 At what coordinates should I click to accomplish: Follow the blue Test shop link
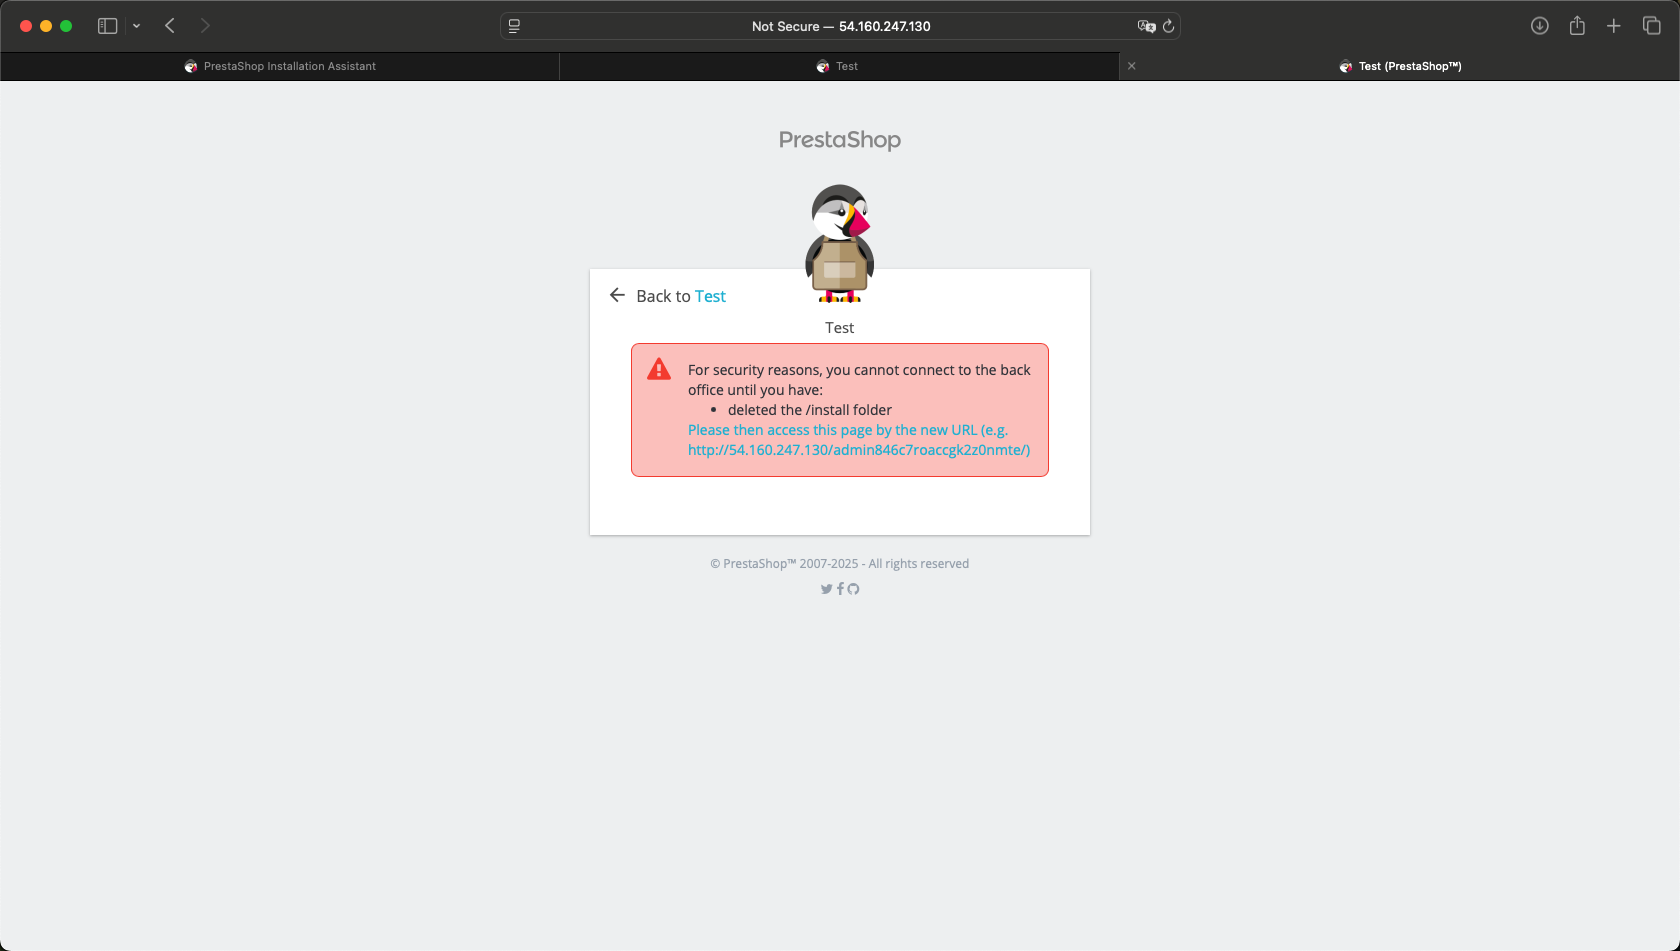[710, 296]
